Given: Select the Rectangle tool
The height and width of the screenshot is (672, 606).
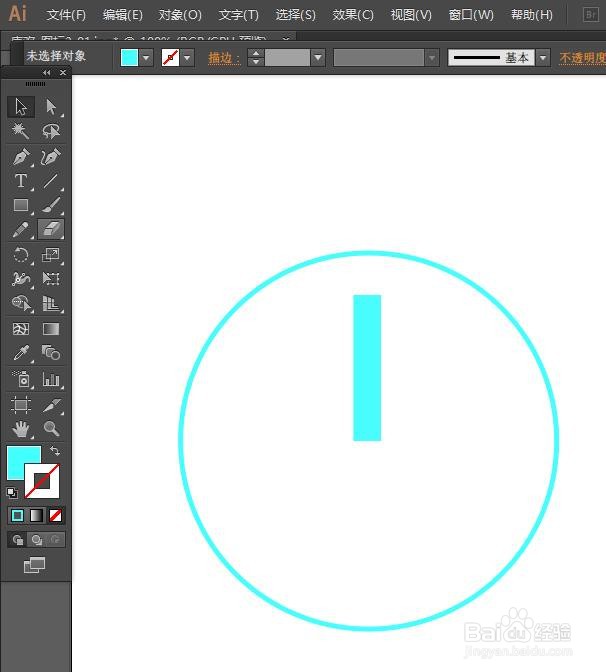Looking at the screenshot, I should point(21,205).
